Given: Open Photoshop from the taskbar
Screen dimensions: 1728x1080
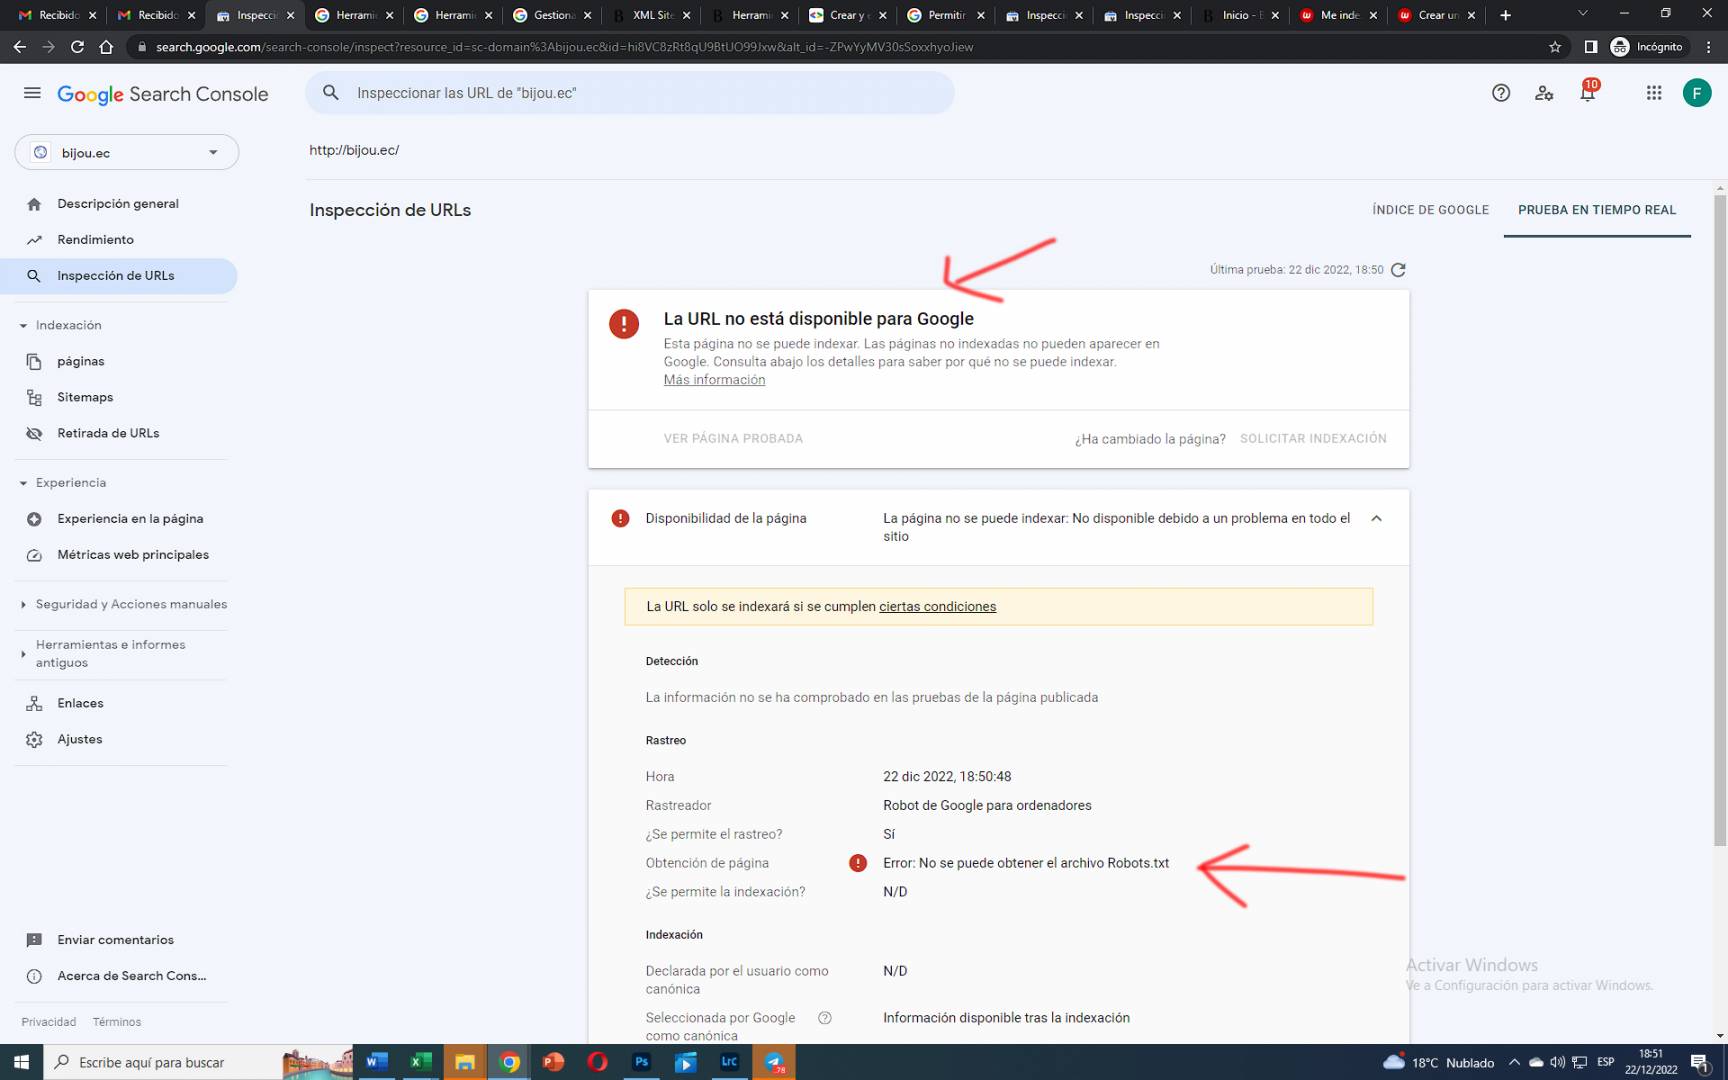Looking at the screenshot, I should tap(642, 1062).
